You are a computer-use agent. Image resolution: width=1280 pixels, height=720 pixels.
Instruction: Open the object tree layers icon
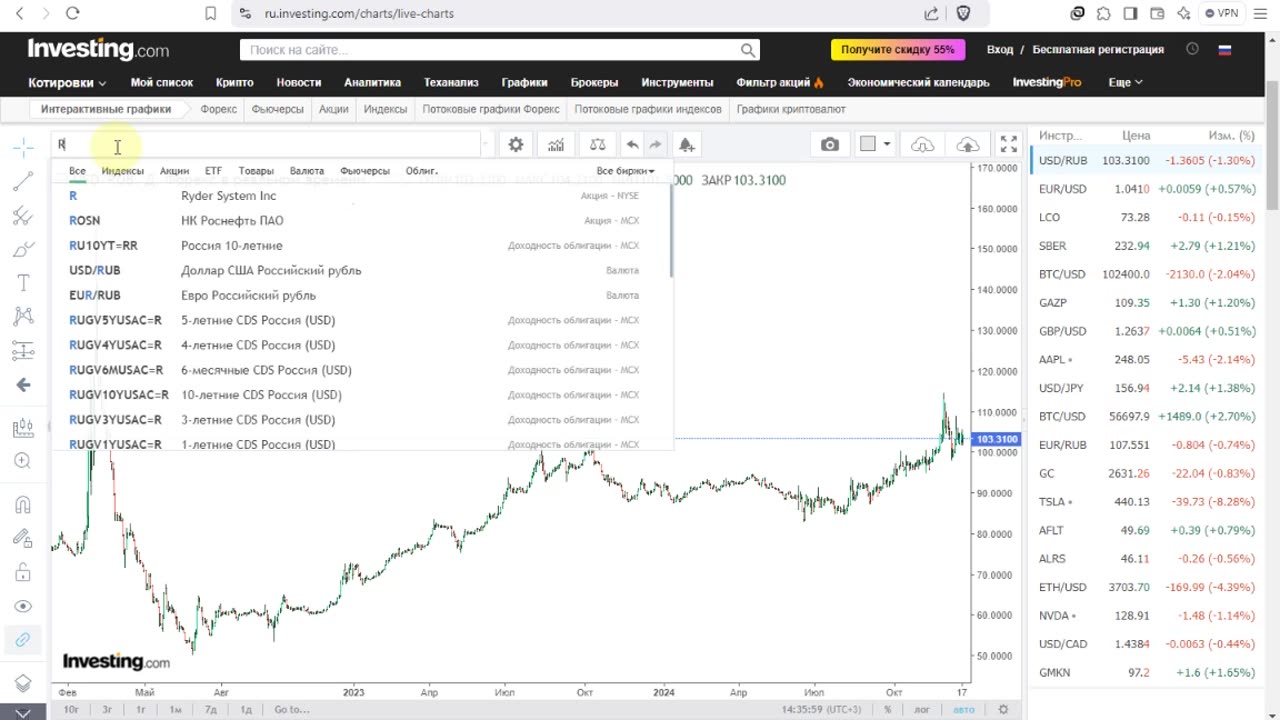23,683
